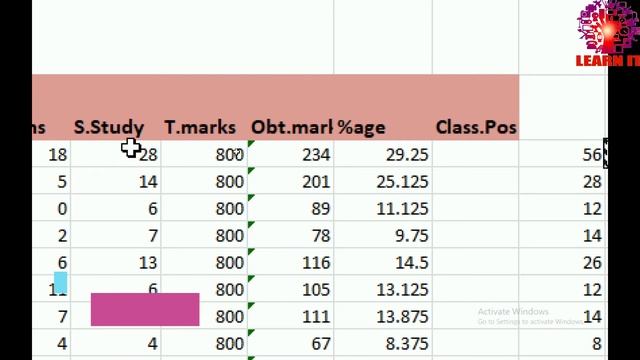
Task: Select T.marks 800 in the 201 row
Action: pos(204,181)
